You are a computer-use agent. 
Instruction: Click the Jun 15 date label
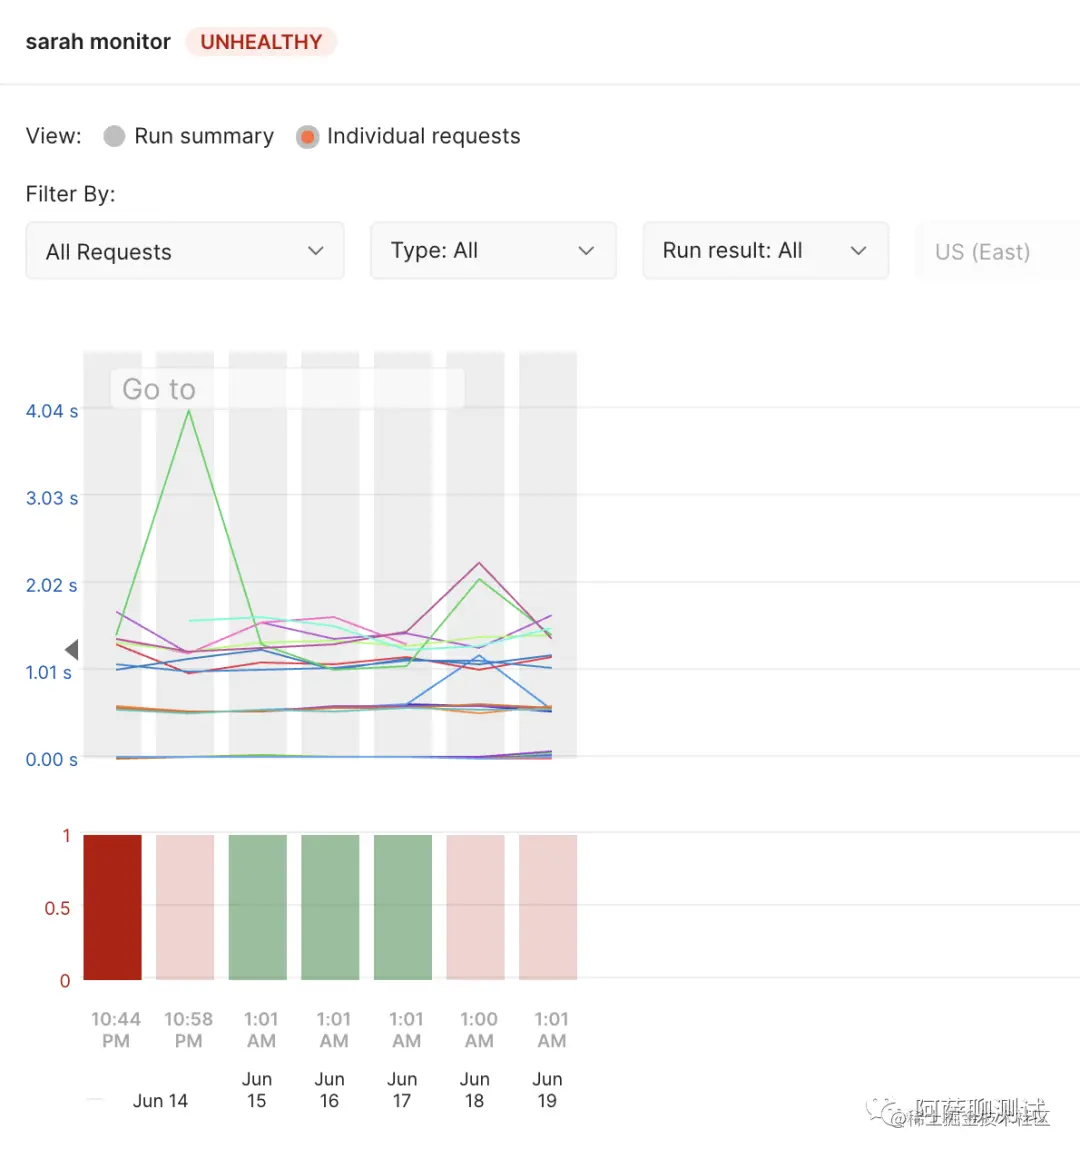(257, 1090)
